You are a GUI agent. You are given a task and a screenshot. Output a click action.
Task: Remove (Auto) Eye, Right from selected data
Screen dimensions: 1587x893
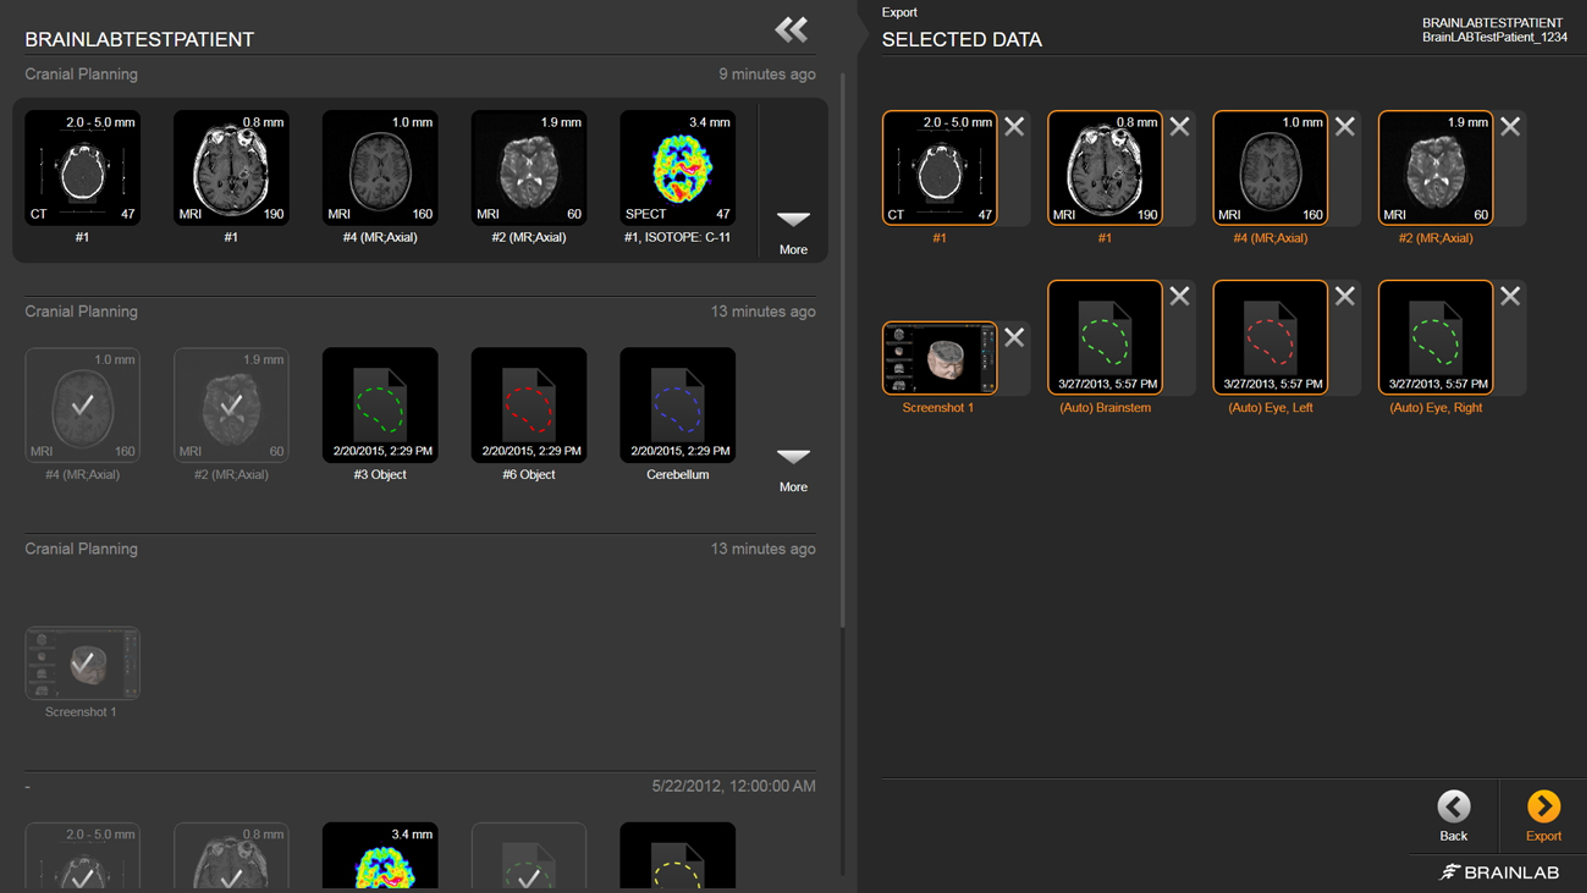click(x=1510, y=296)
